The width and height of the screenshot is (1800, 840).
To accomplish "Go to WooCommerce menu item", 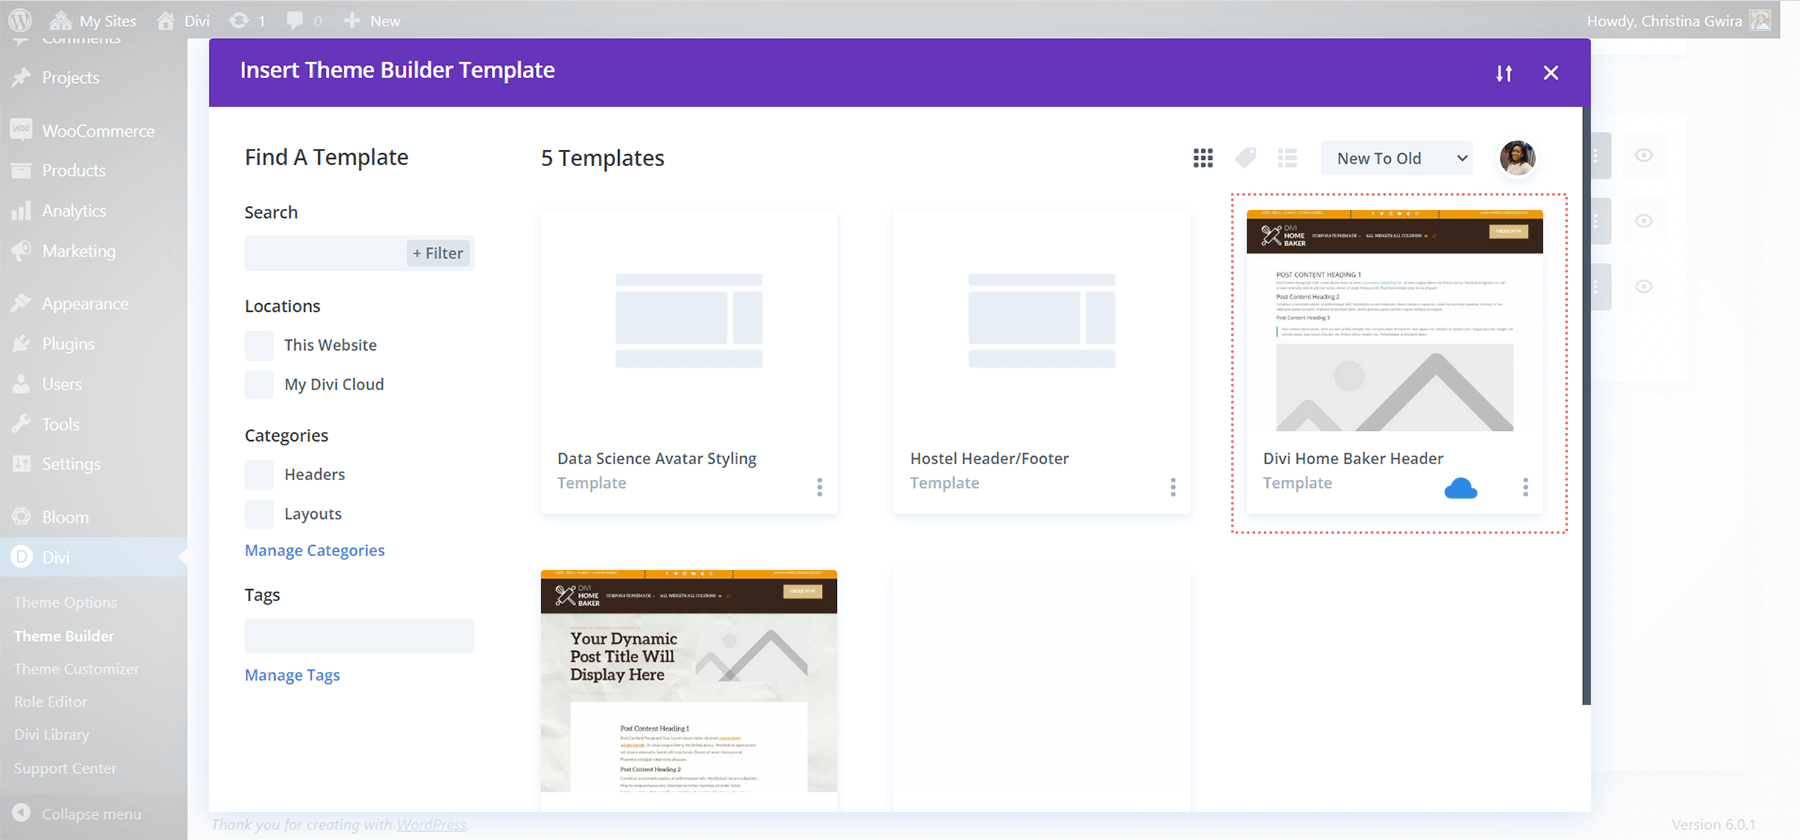I will pyautogui.click(x=98, y=131).
